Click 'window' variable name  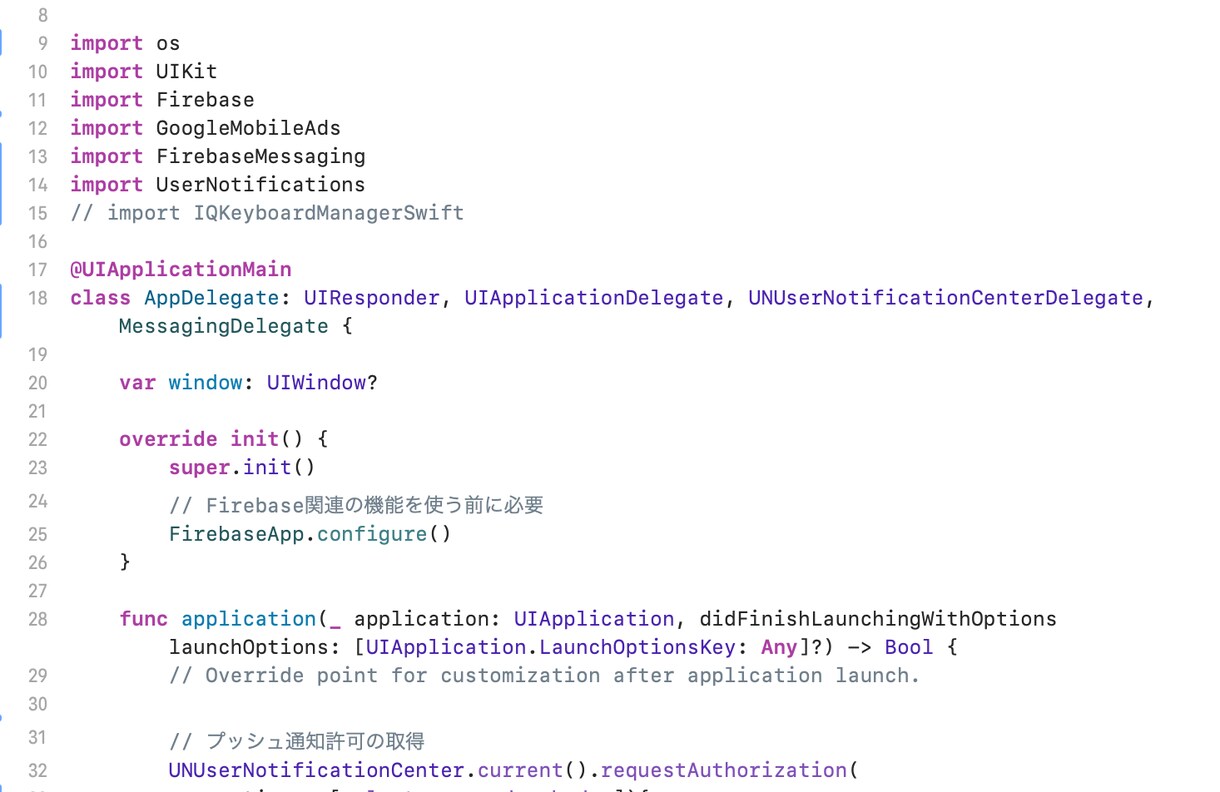(205, 382)
